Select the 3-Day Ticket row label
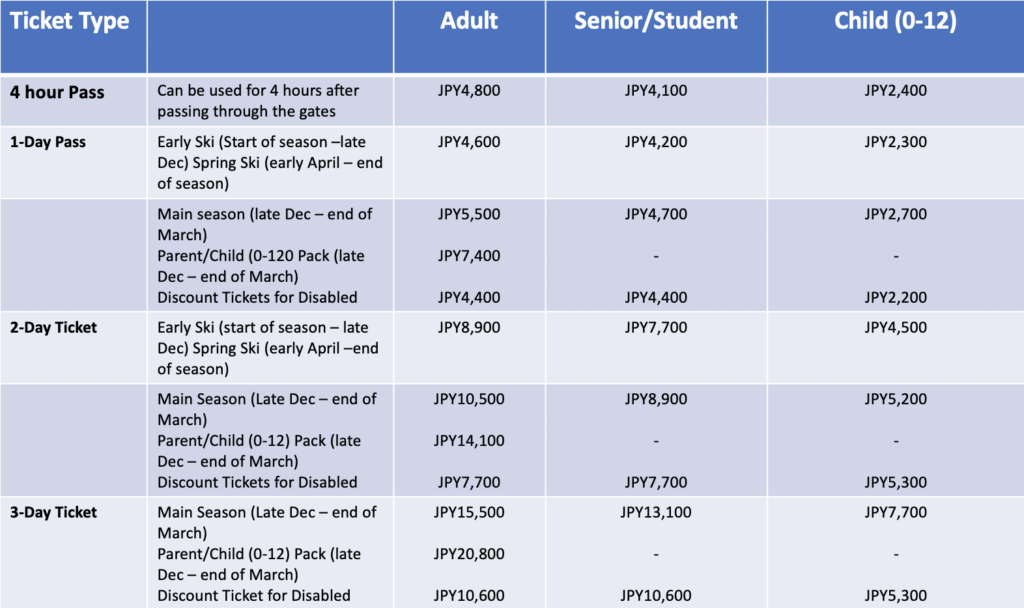The image size is (1024, 608). [54, 512]
